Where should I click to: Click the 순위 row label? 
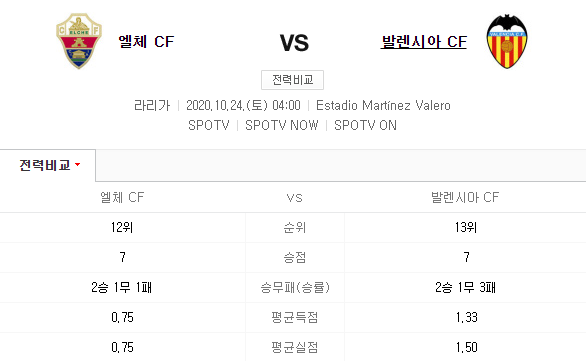coord(294,227)
